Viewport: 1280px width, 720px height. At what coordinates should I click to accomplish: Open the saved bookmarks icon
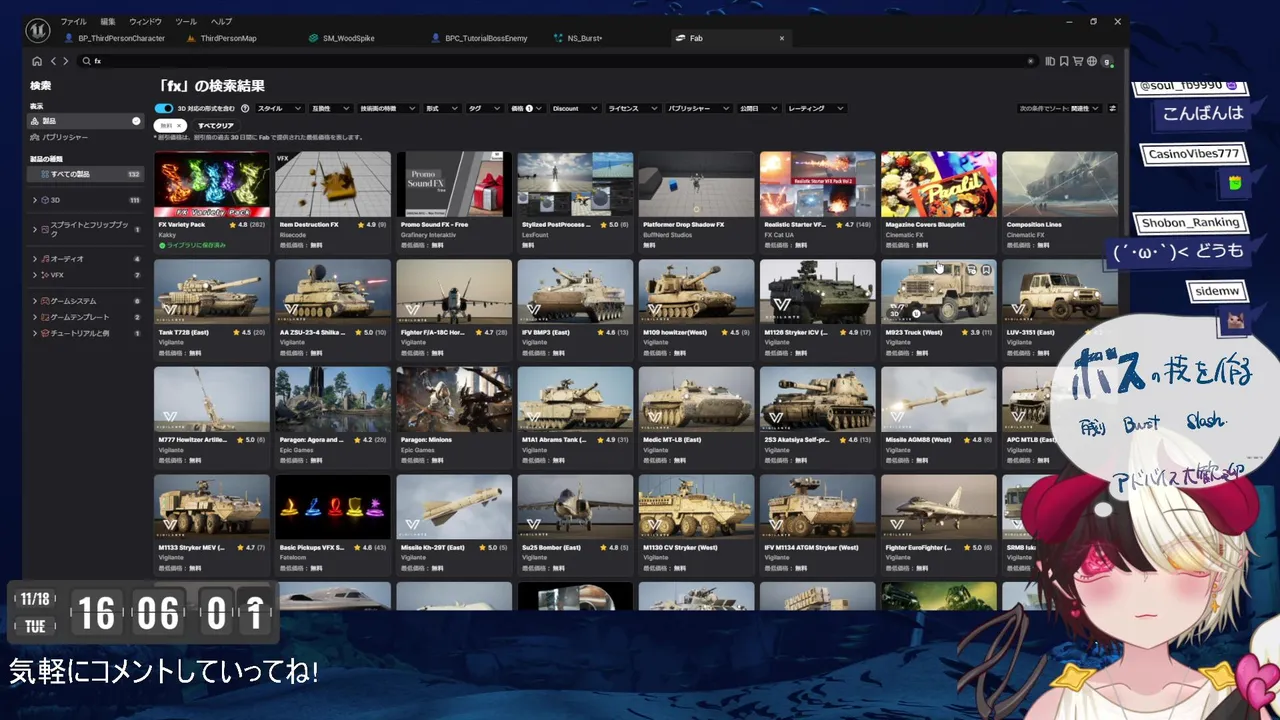1064,61
